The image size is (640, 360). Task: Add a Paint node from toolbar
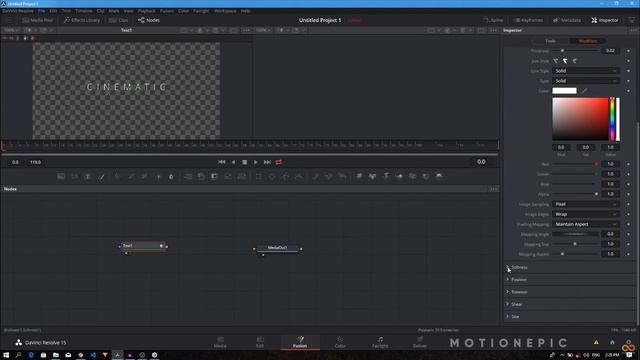pos(101,176)
